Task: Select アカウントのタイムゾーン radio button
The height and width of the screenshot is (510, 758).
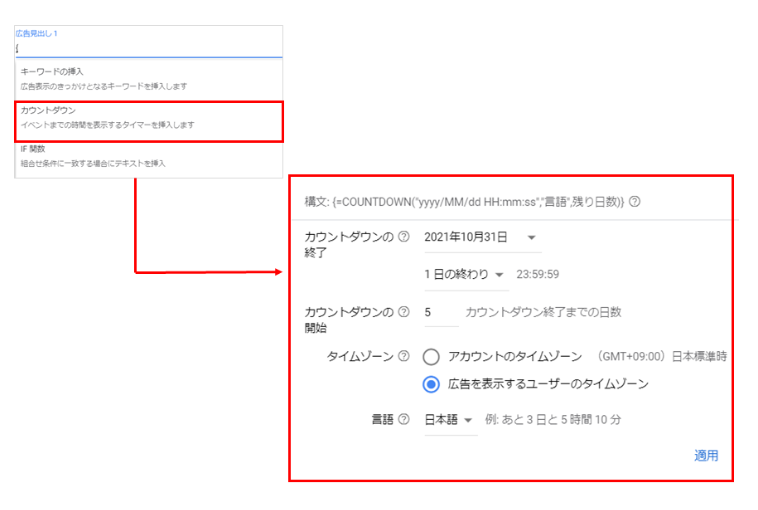Action: (x=431, y=356)
